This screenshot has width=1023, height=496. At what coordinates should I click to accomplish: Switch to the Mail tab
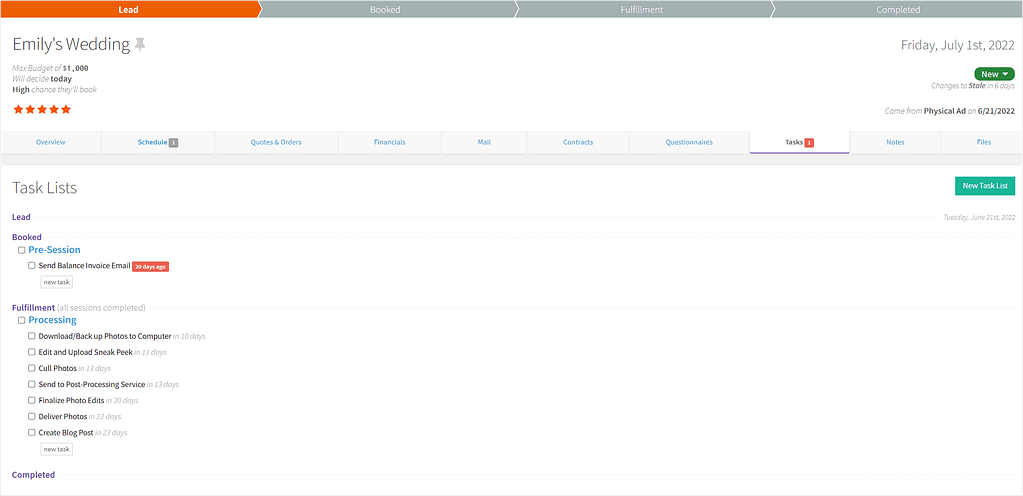pos(484,142)
